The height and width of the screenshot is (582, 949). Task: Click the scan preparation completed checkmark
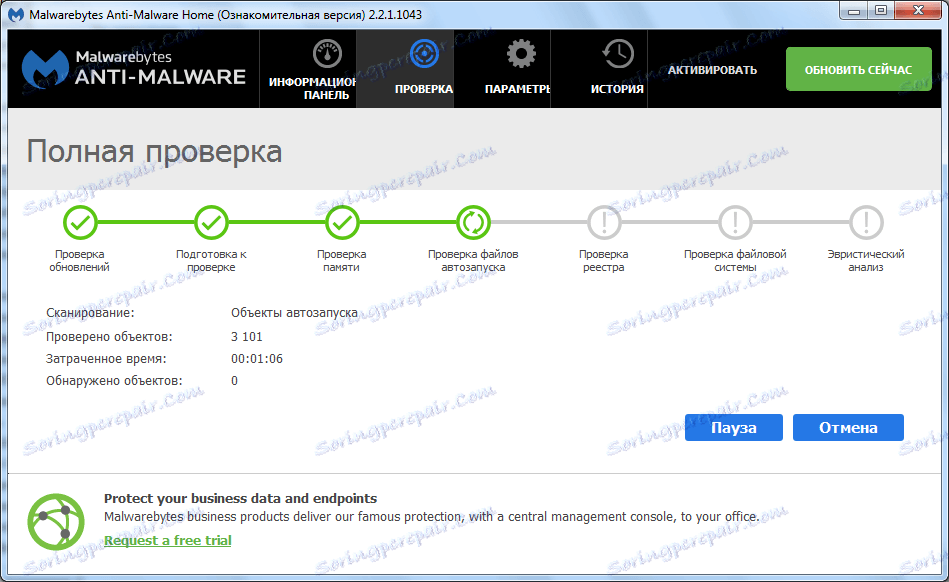(x=211, y=223)
